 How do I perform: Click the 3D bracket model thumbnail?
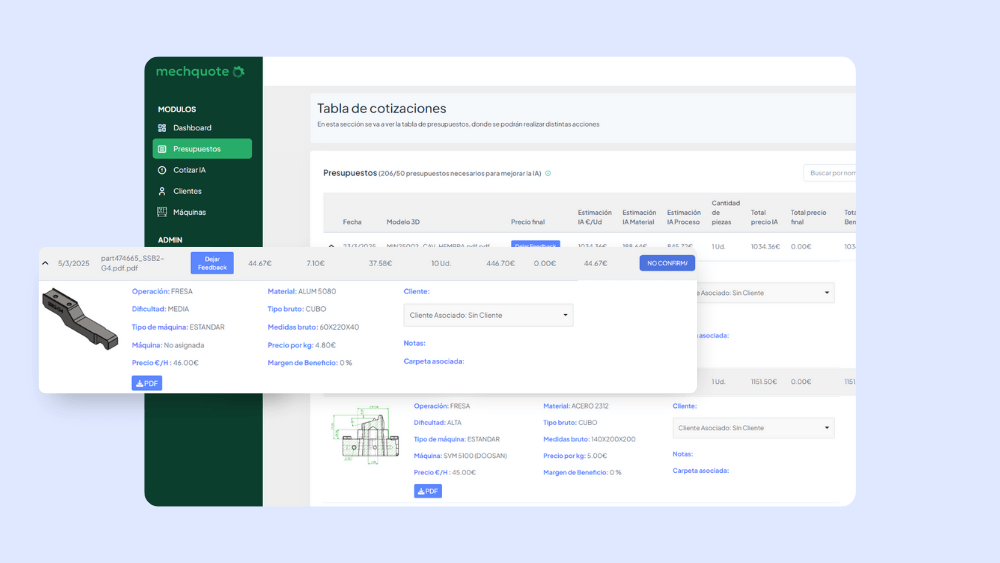pos(80,318)
